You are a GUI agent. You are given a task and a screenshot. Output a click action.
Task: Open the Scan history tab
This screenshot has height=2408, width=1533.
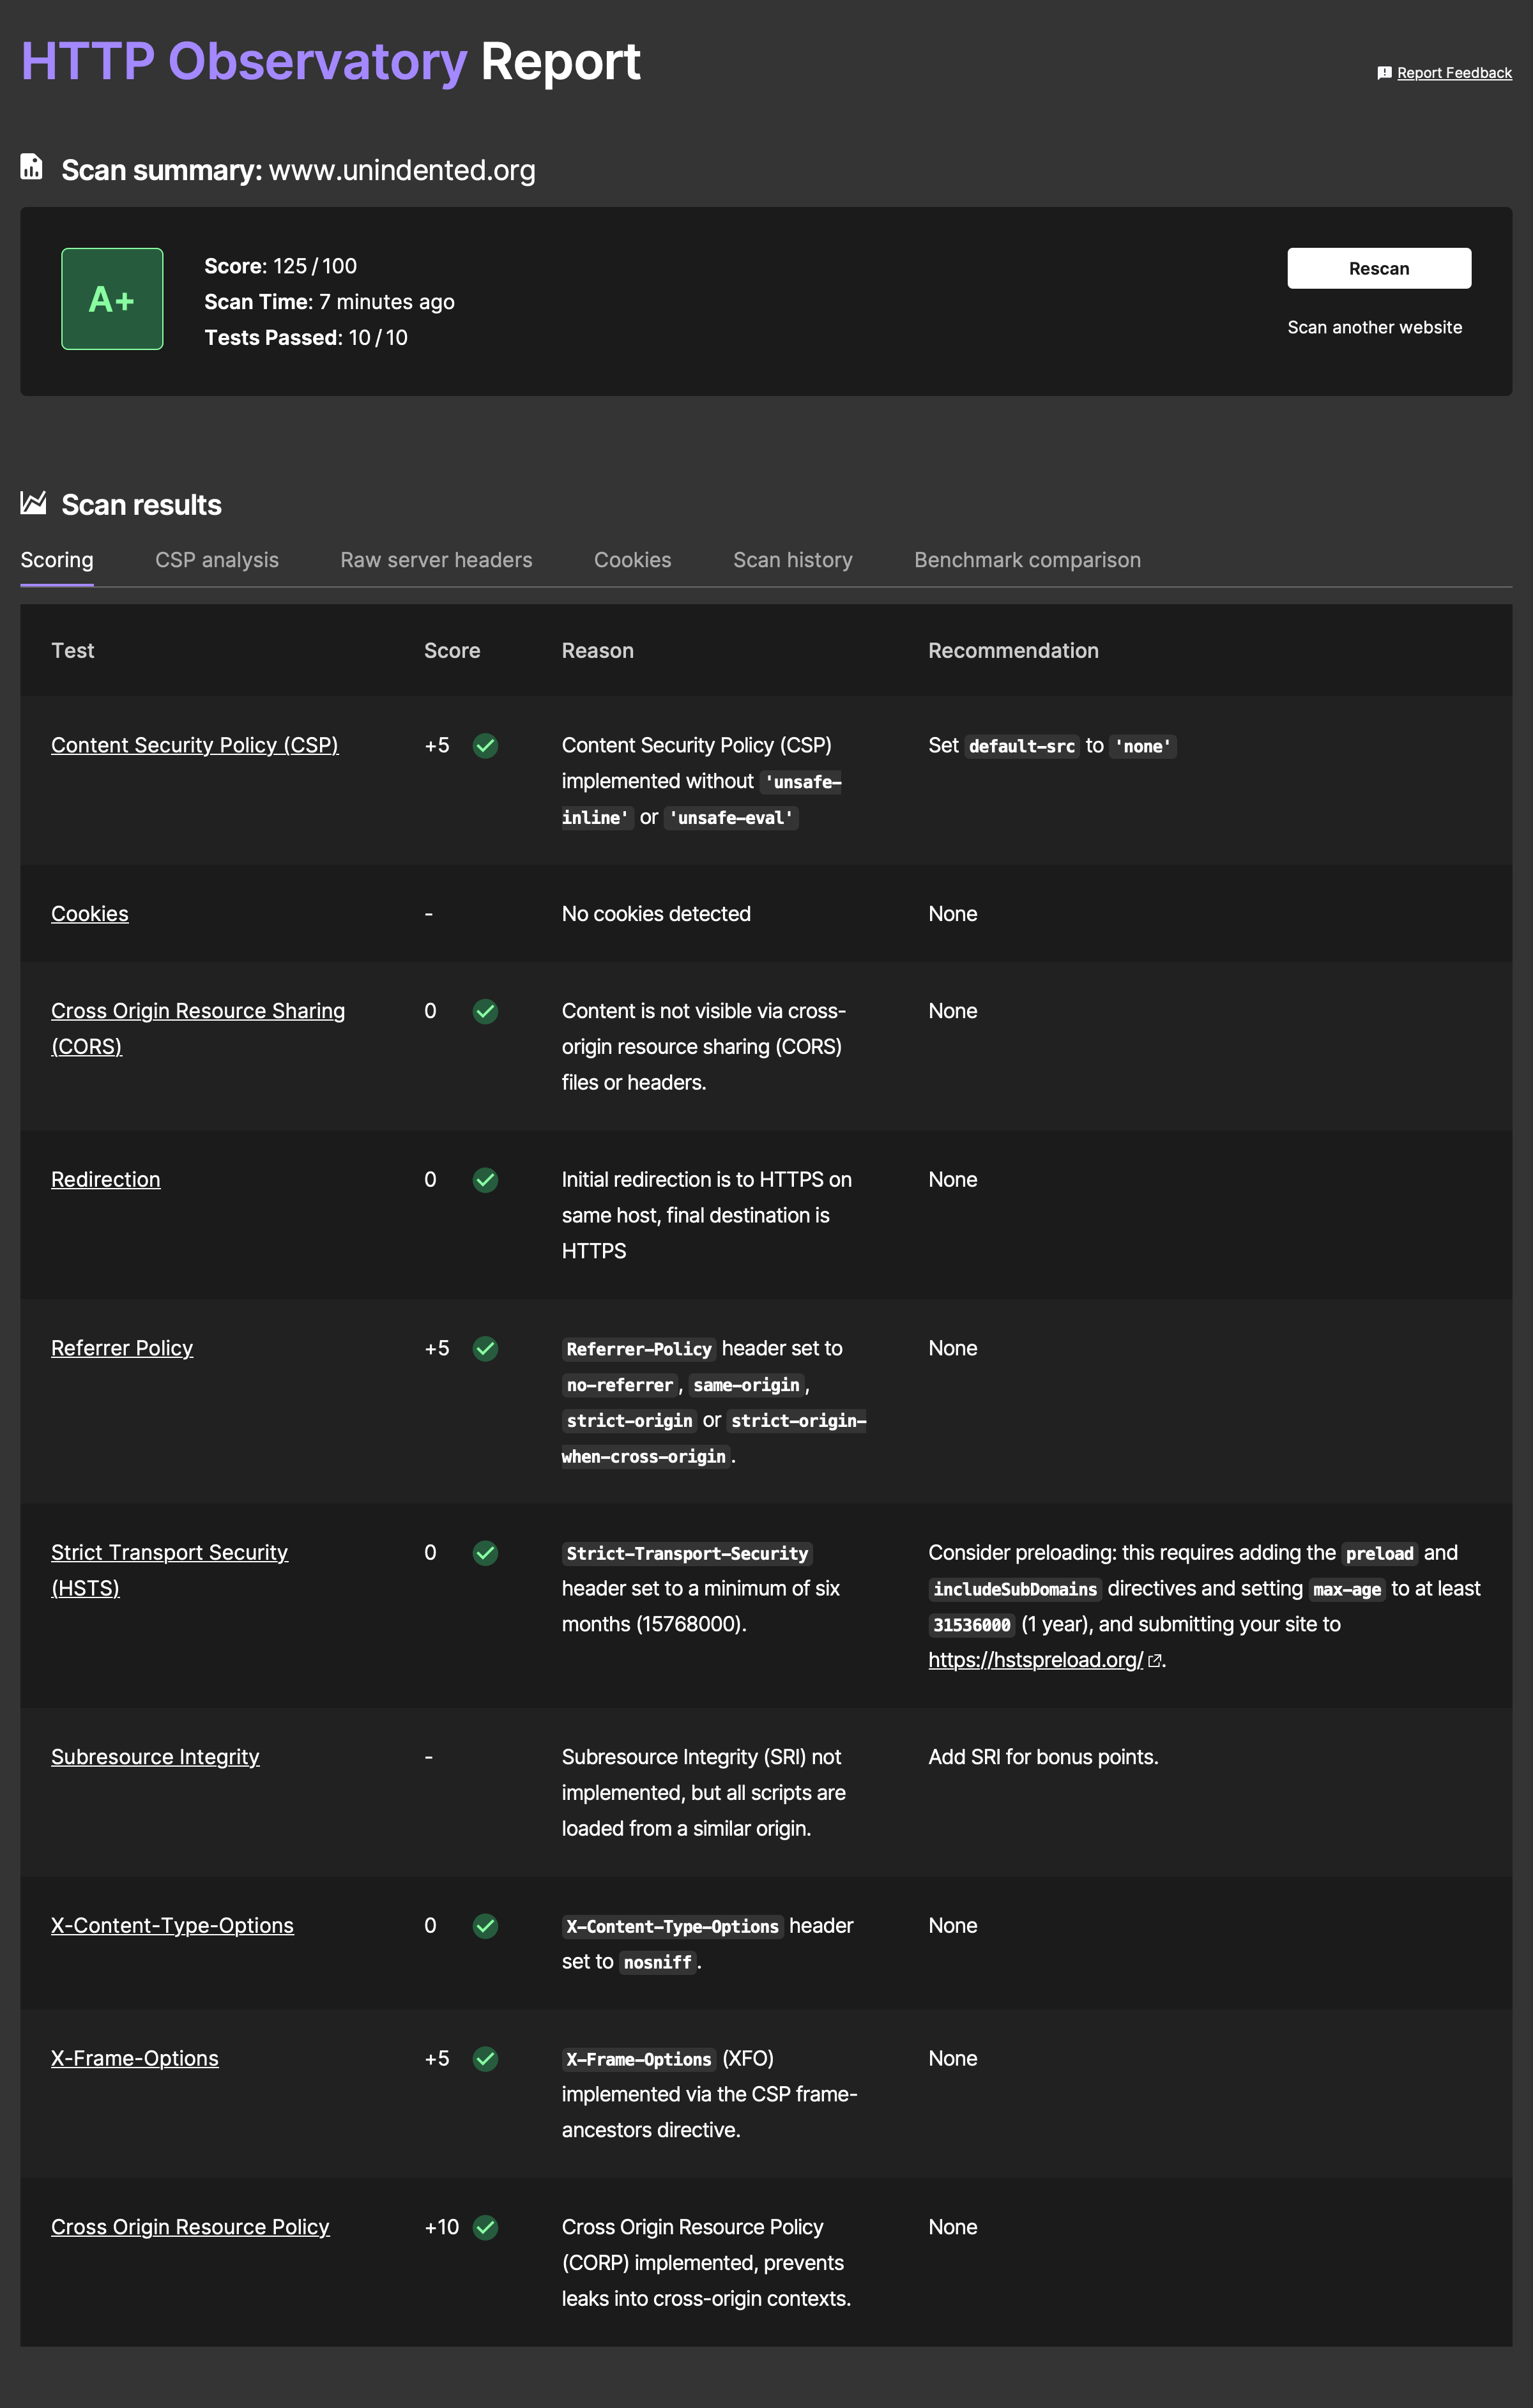[x=792, y=560]
